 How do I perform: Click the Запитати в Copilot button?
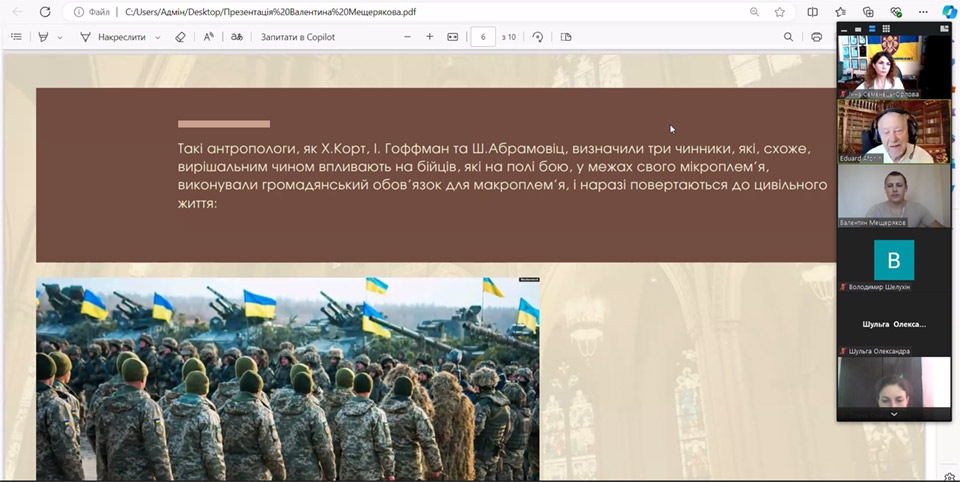tap(298, 37)
